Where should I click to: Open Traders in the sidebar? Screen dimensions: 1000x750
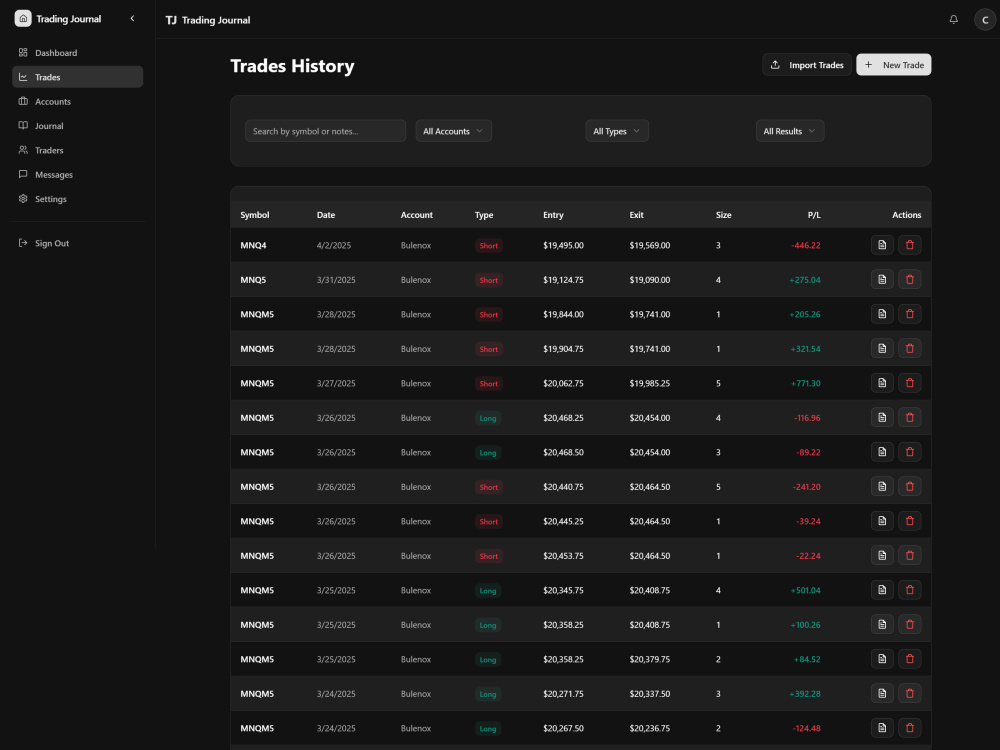(77, 151)
